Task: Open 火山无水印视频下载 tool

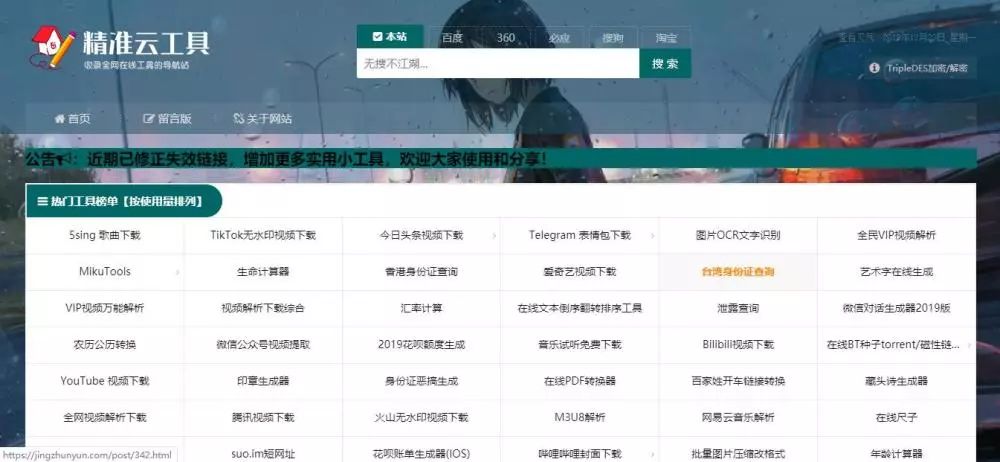Action: pyautogui.click(x=421, y=417)
